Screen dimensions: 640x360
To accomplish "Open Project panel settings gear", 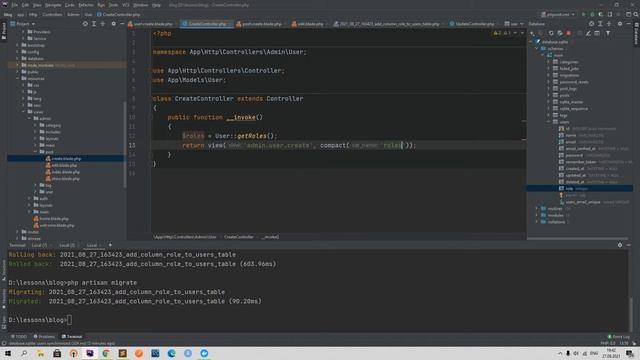I will 113,24.
